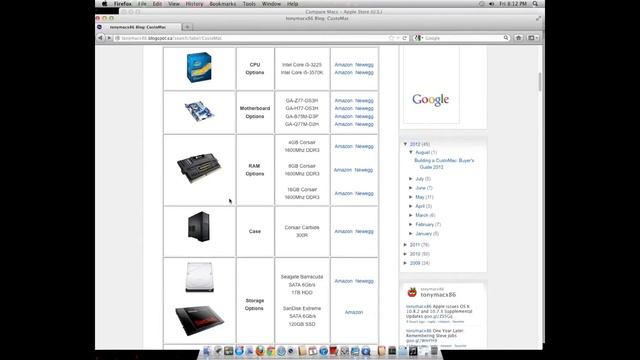Screen dimensions: 640x360
Task: Open the Firefox application menu
Action: (122, 4)
